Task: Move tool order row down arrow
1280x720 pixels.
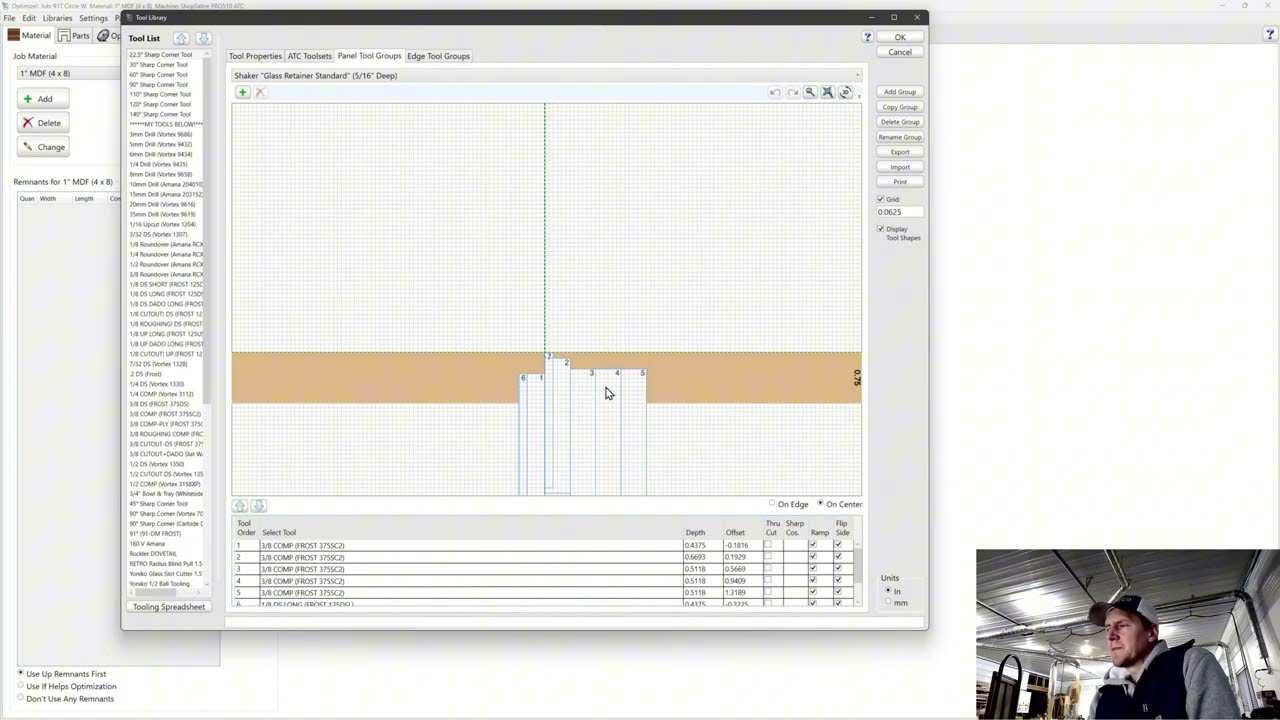Action: coord(258,506)
